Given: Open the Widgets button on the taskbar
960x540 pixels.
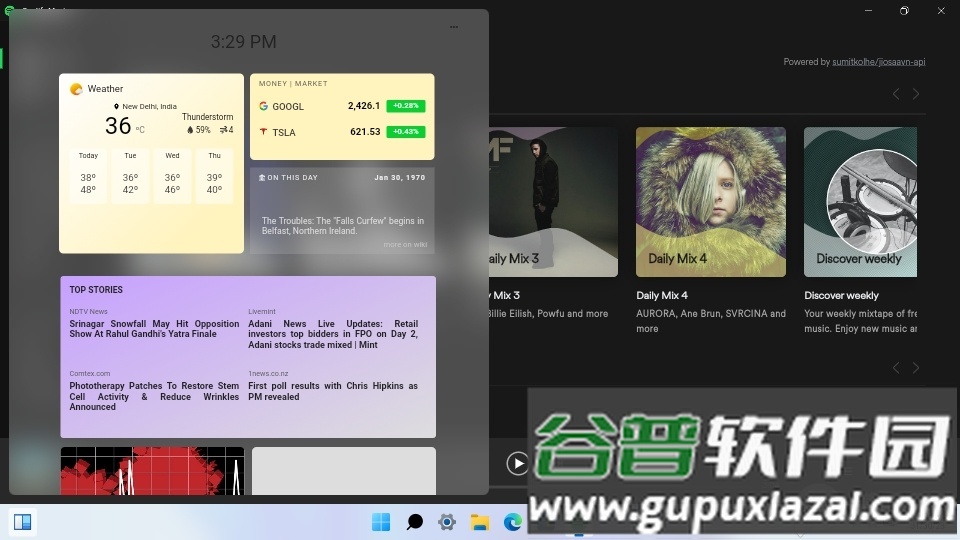Looking at the screenshot, I should point(23,522).
